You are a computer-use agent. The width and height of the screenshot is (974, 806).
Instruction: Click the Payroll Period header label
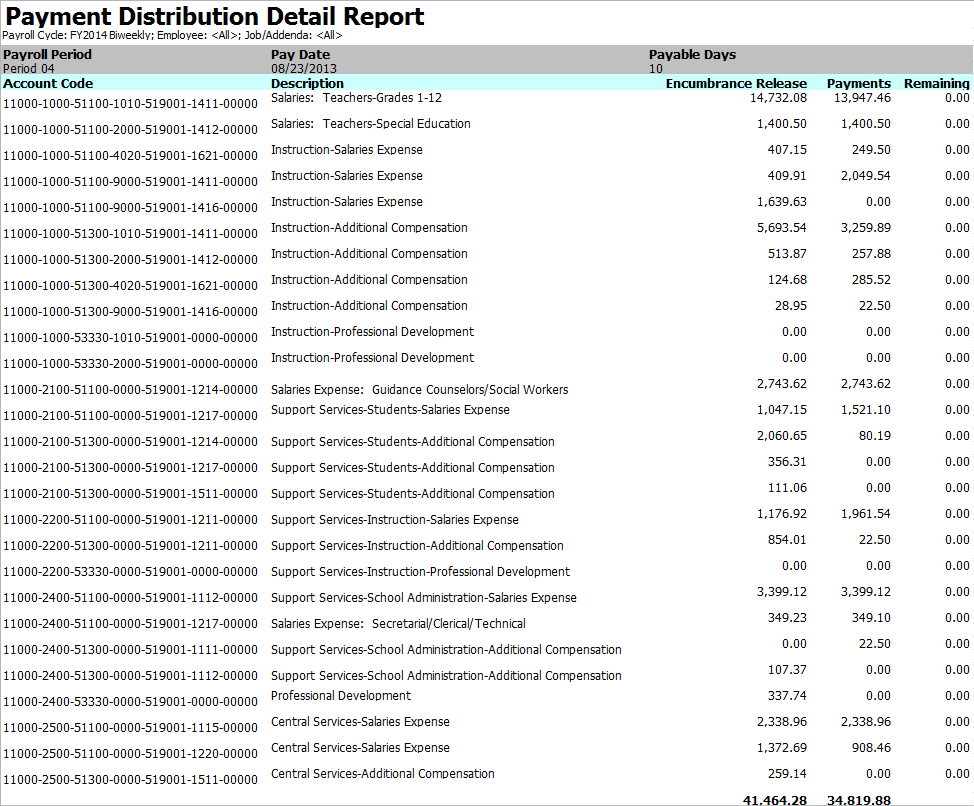click(47, 55)
